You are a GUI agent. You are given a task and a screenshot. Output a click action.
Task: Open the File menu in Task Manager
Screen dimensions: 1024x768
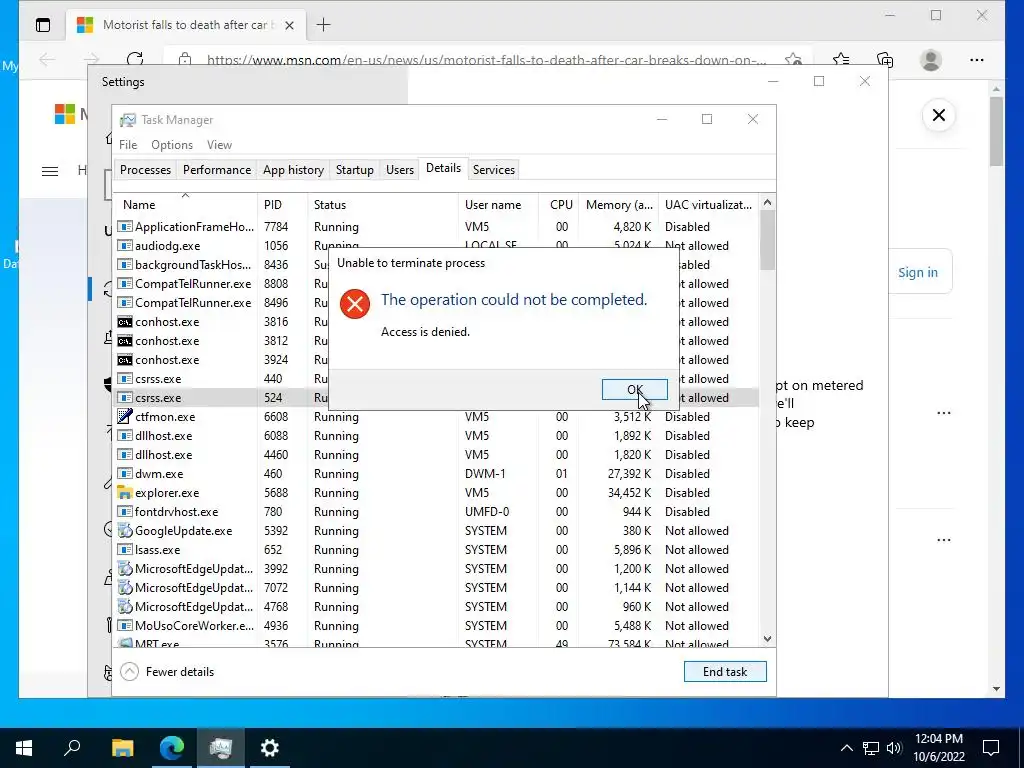point(128,145)
